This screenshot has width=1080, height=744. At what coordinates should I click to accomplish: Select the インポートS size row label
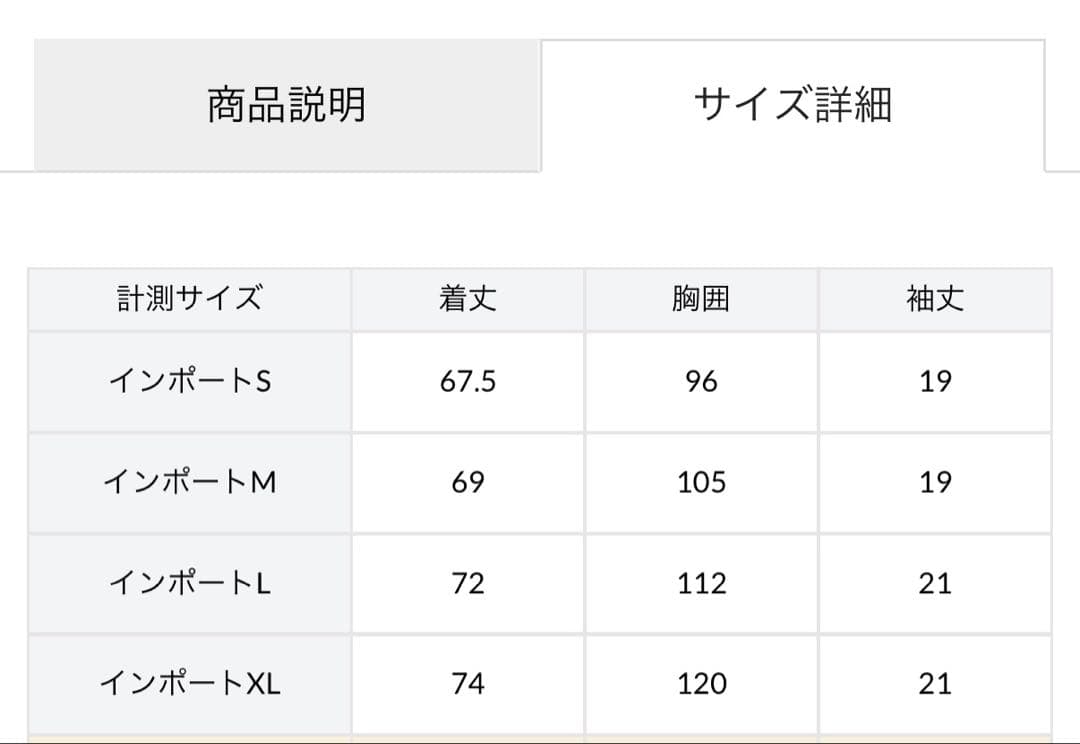point(190,381)
